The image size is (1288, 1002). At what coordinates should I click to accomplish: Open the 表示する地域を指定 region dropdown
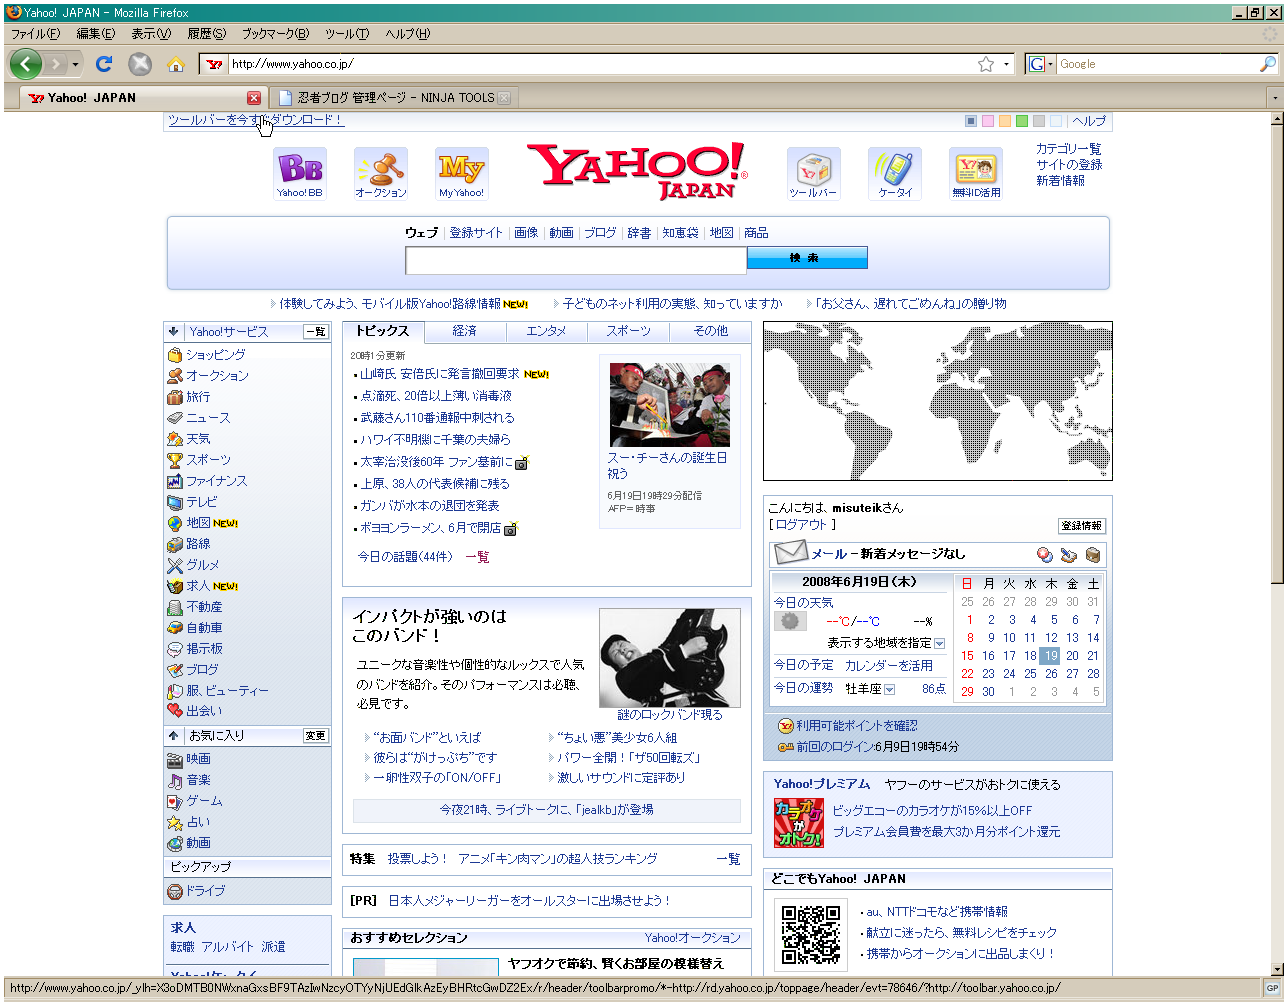[x=939, y=643]
